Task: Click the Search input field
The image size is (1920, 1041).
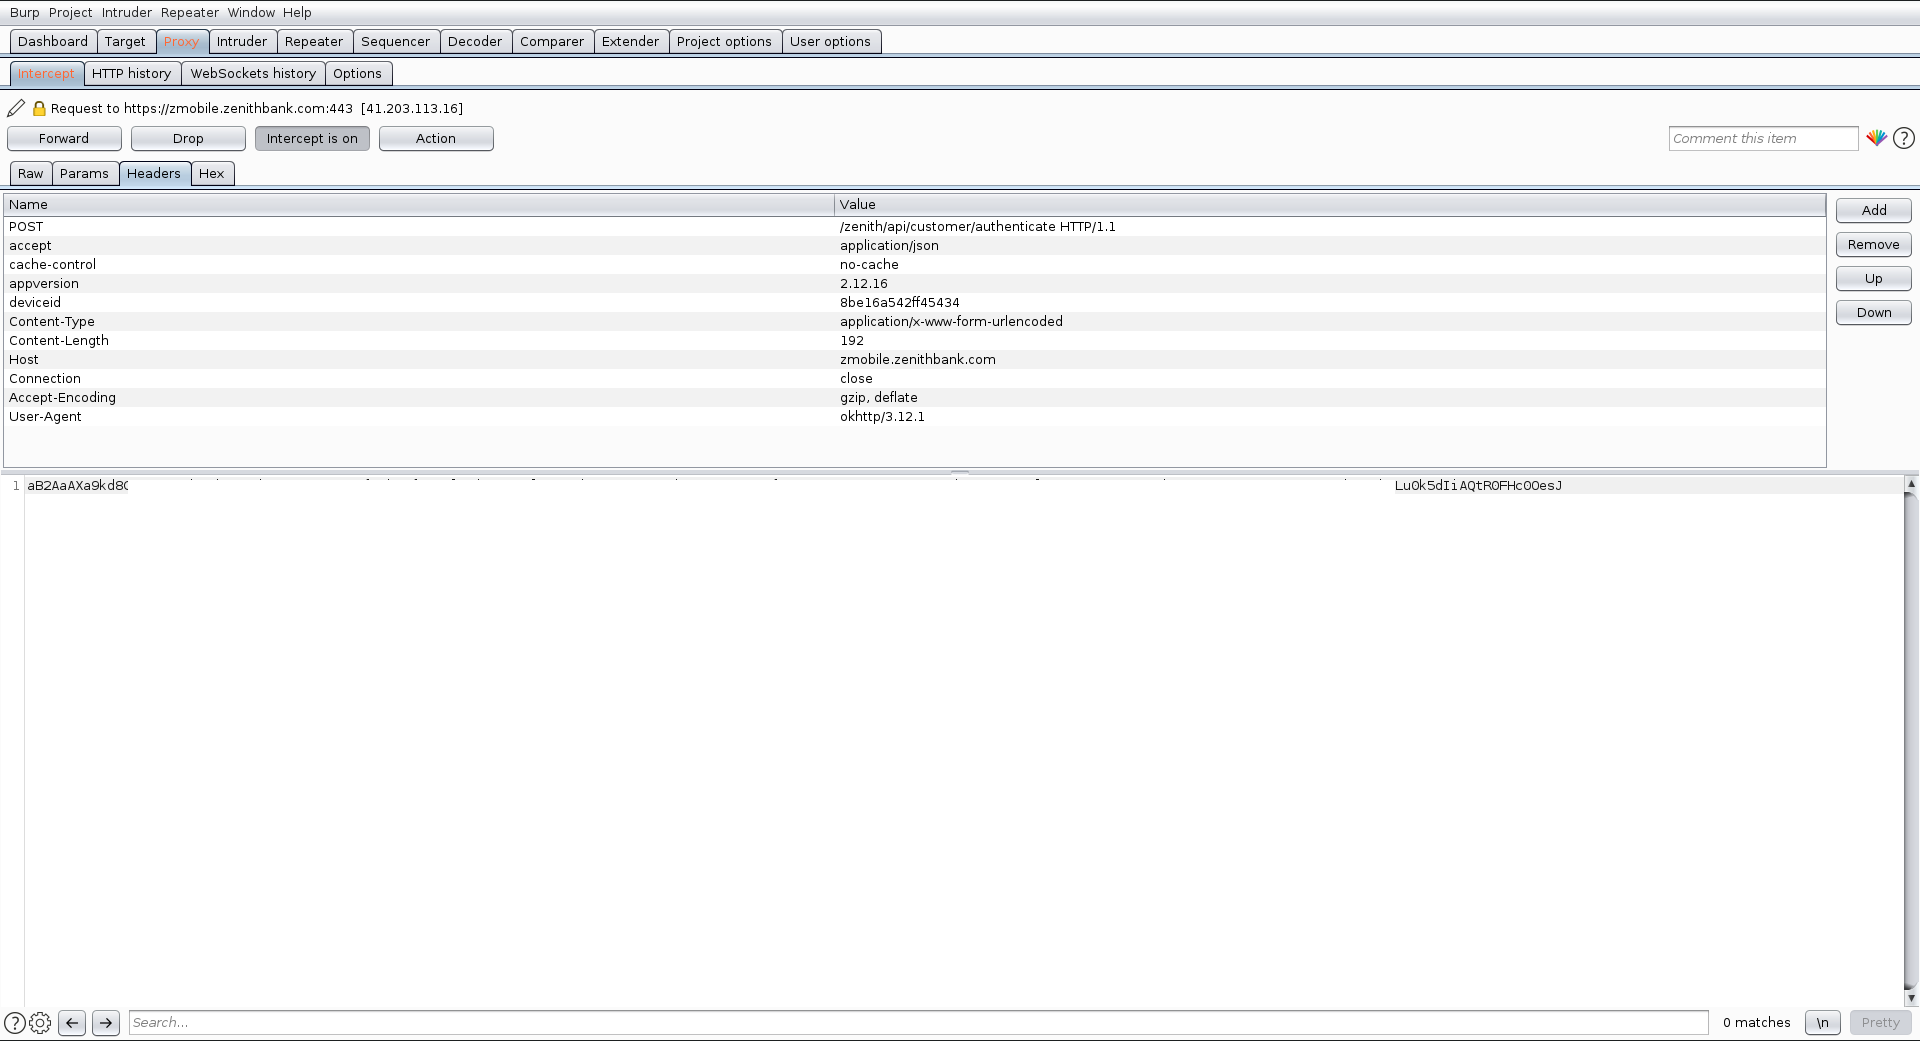Action: click(x=918, y=1022)
